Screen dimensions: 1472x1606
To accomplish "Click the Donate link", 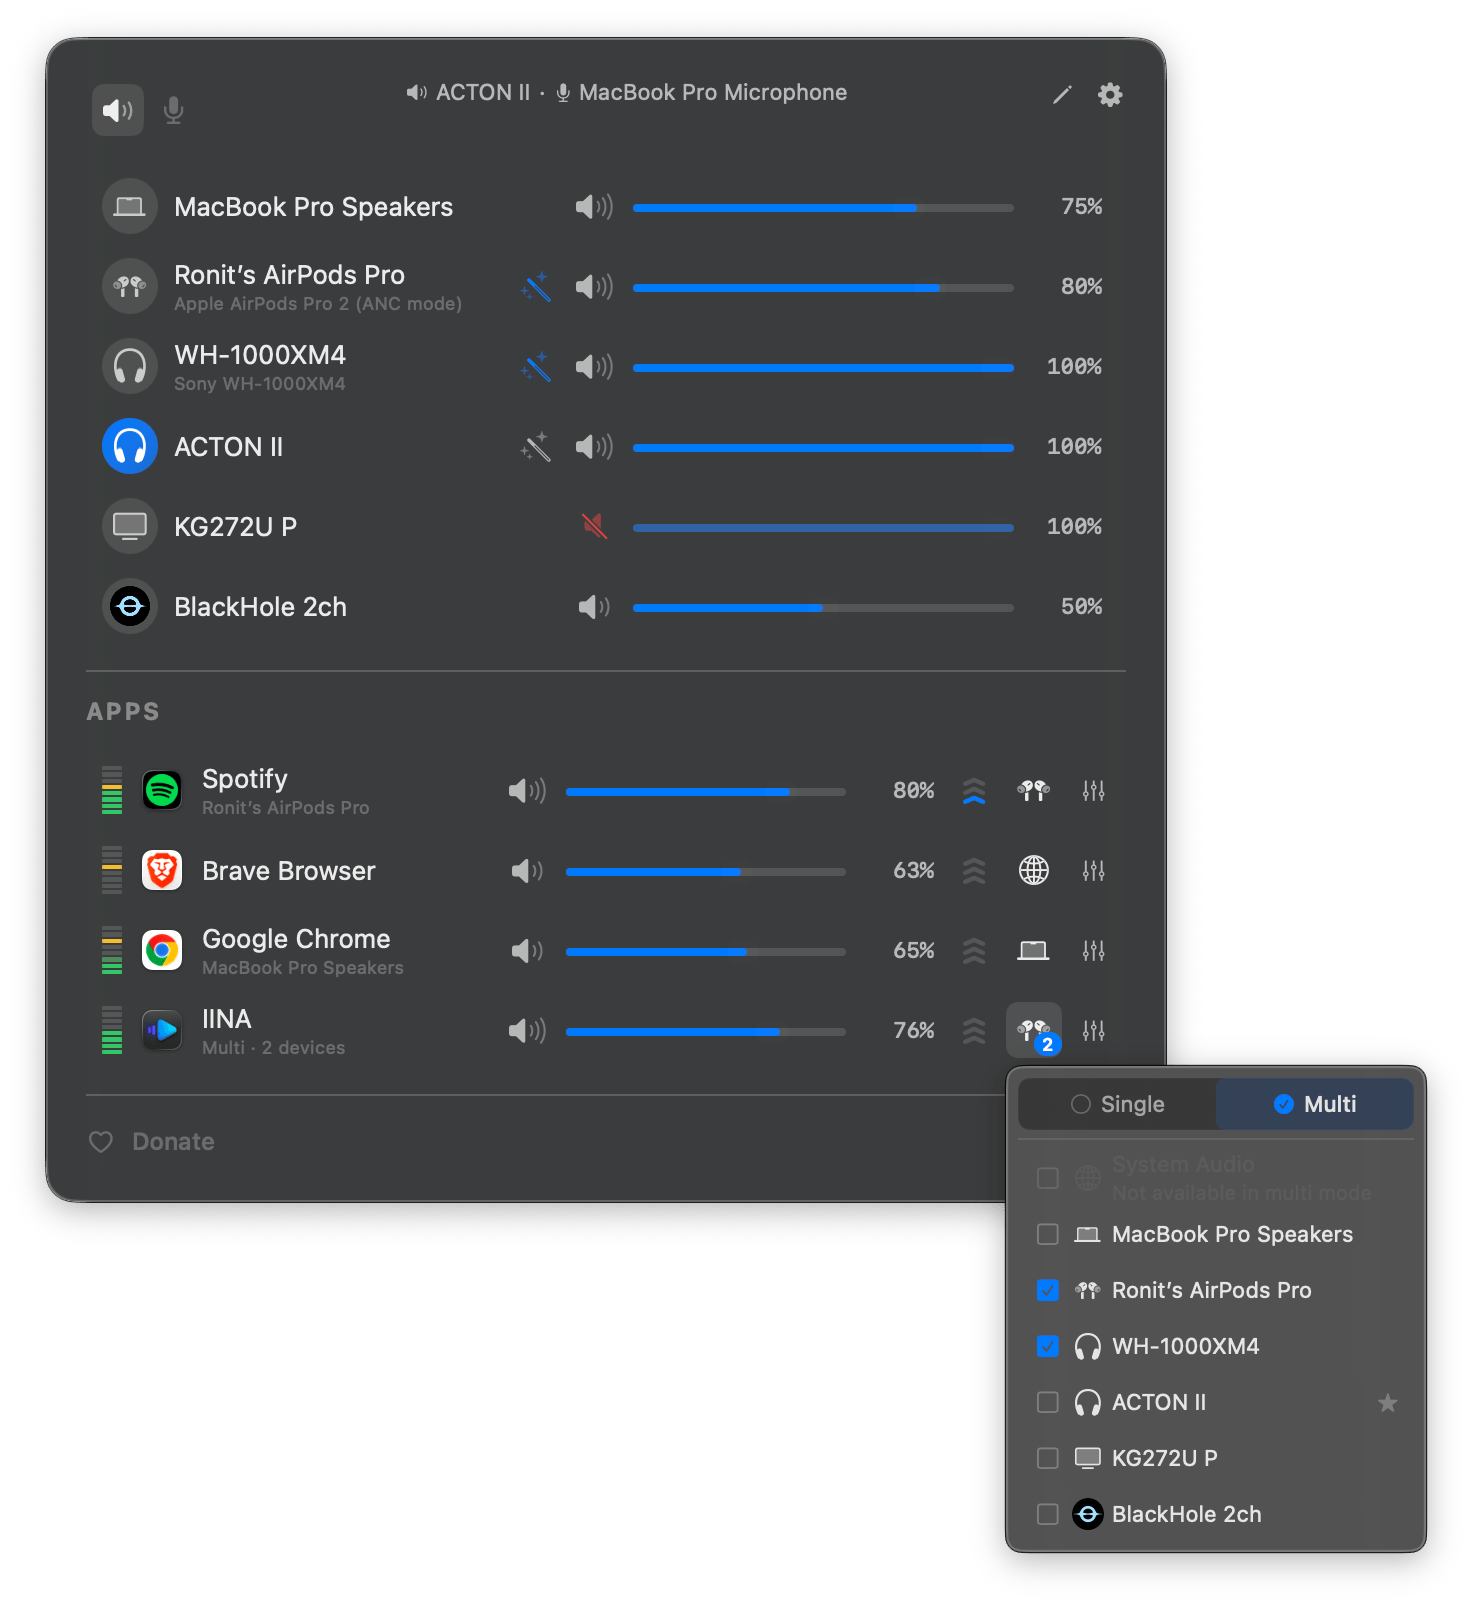I will [173, 1142].
